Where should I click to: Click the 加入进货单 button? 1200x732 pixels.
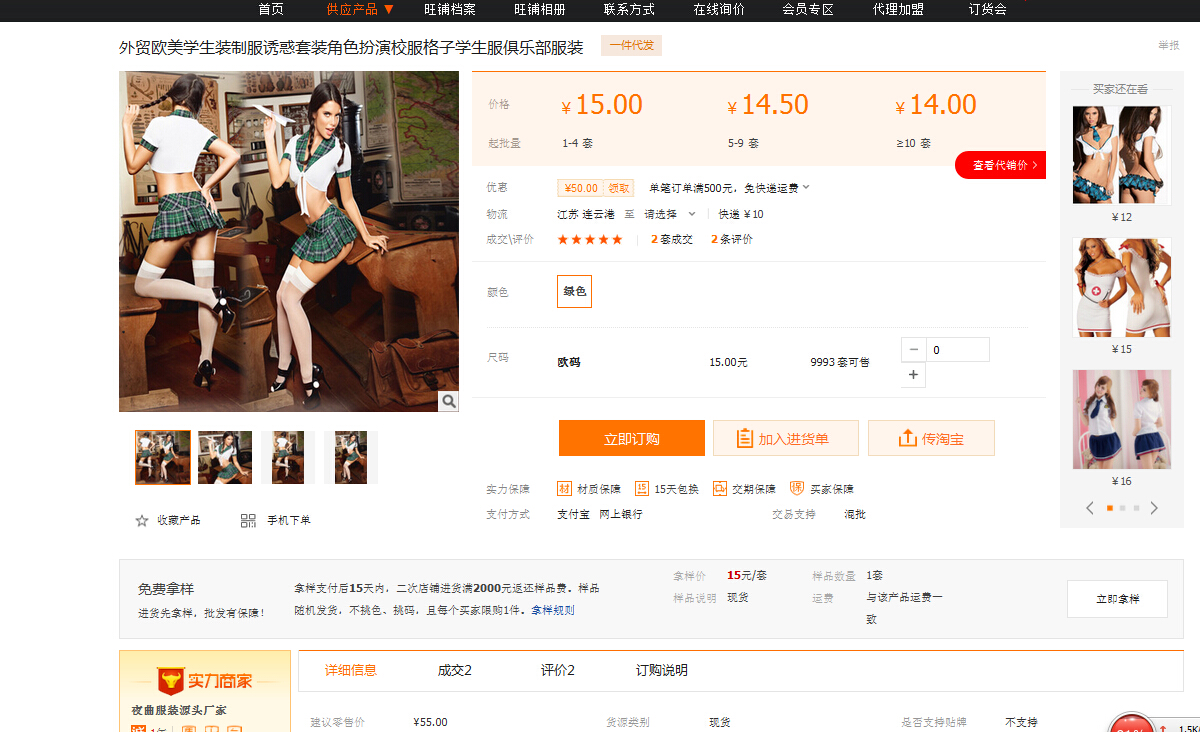[x=785, y=438]
